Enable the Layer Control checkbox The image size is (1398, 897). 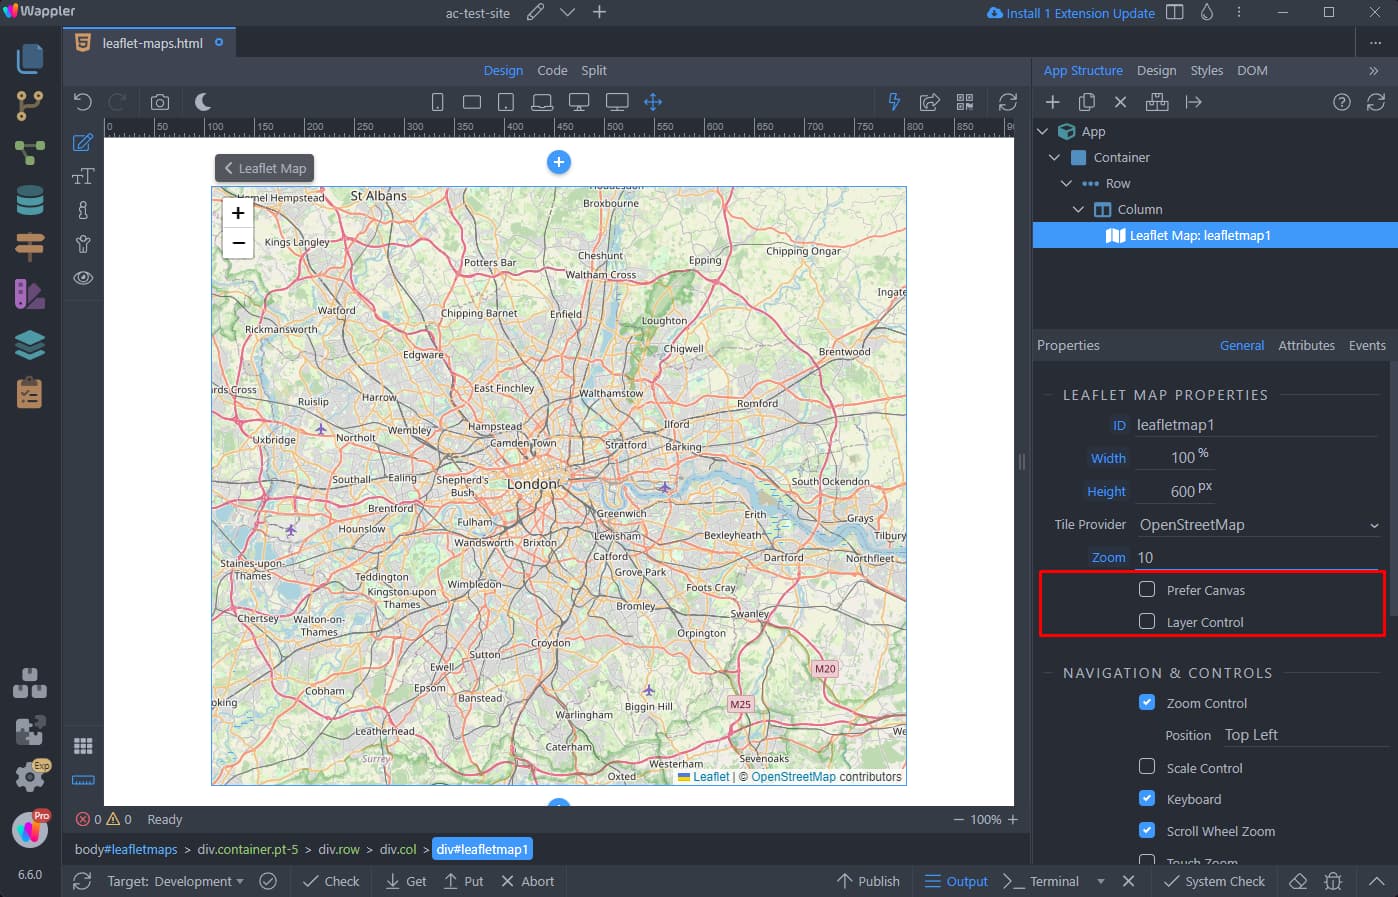click(x=1147, y=622)
